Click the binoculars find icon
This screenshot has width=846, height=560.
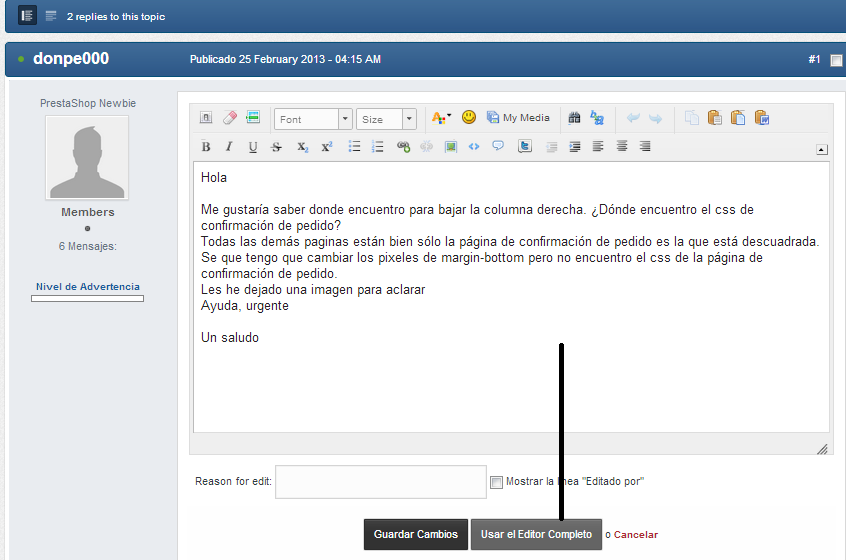click(574, 118)
